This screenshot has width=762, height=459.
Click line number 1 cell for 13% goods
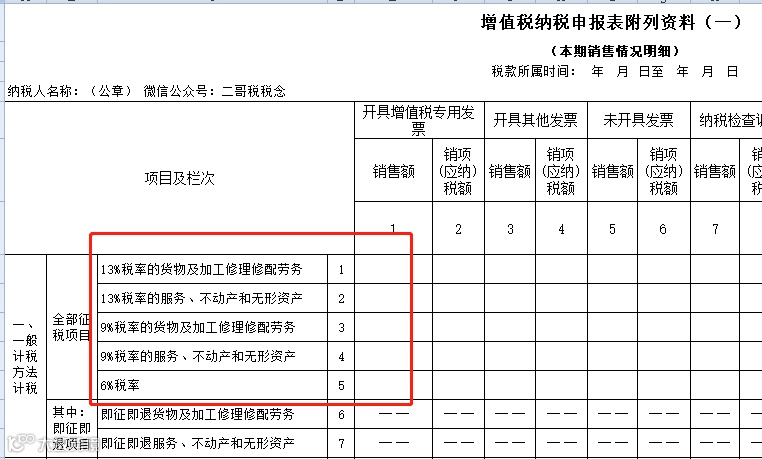[341, 269]
